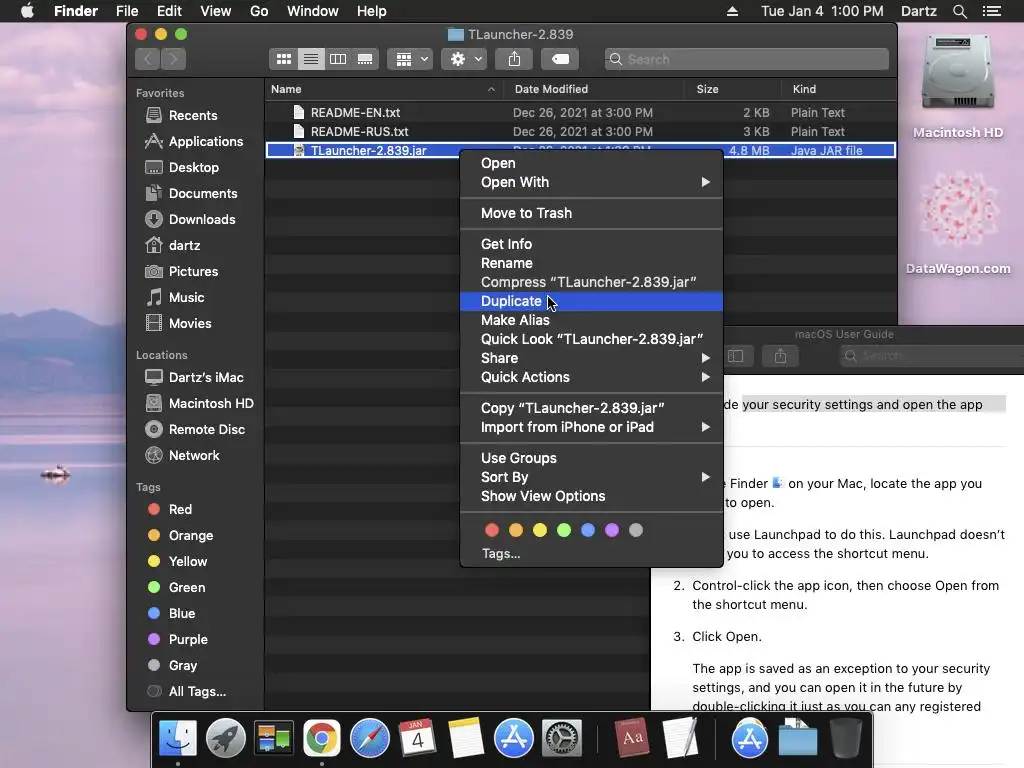Expand the Open With submenu
This screenshot has width=1024, height=768.
click(x=591, y=182)
